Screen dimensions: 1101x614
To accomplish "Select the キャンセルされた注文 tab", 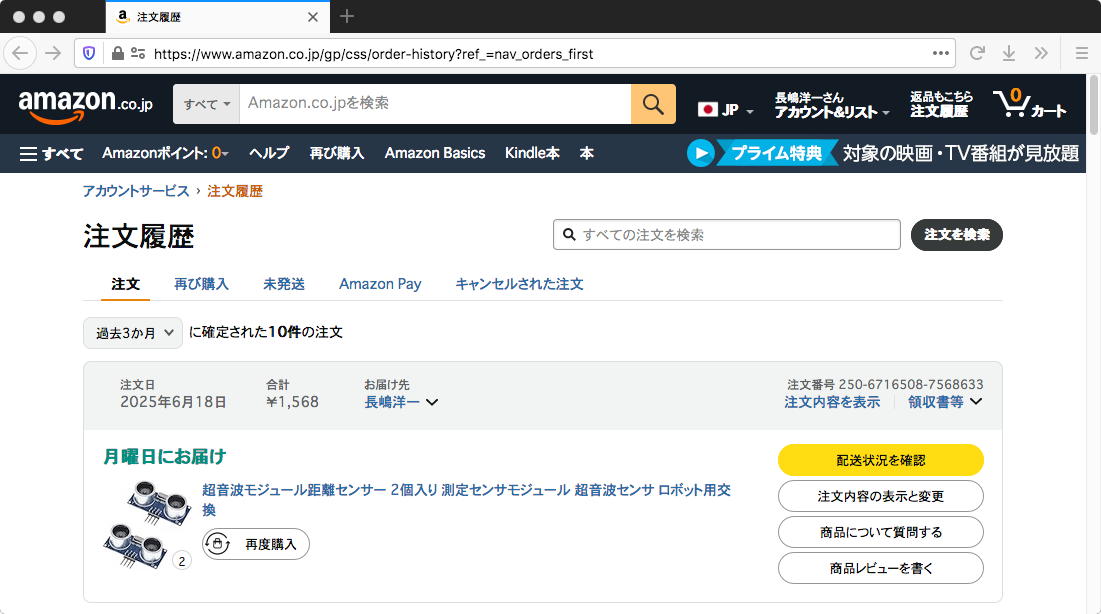I will point(519,284).
